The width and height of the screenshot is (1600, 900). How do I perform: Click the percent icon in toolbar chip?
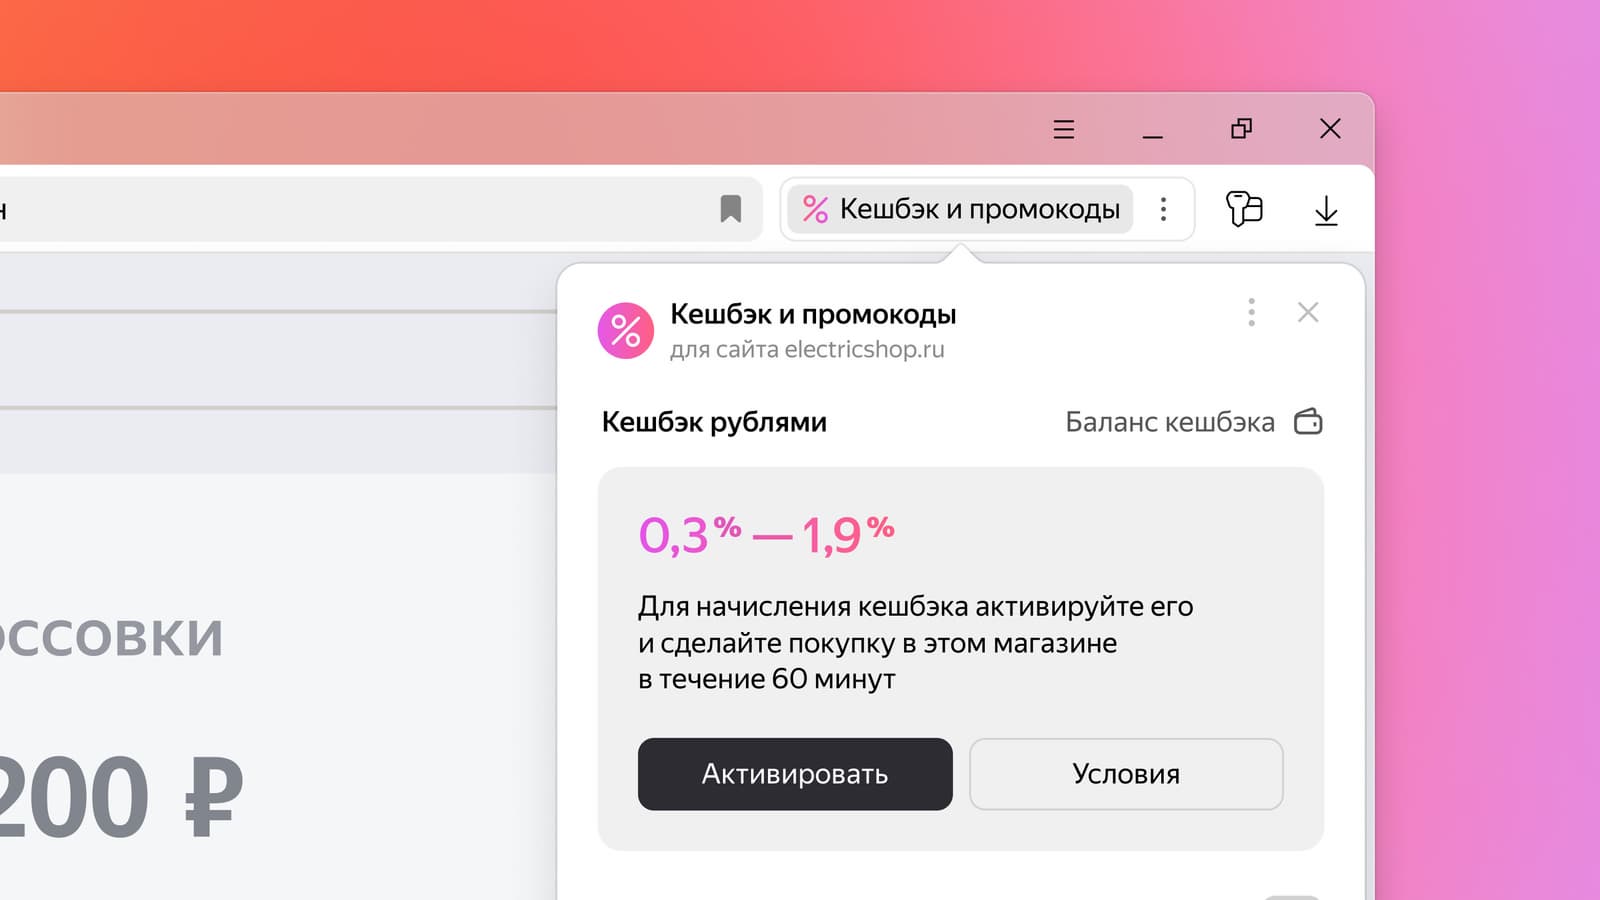(x=815, y=209)
